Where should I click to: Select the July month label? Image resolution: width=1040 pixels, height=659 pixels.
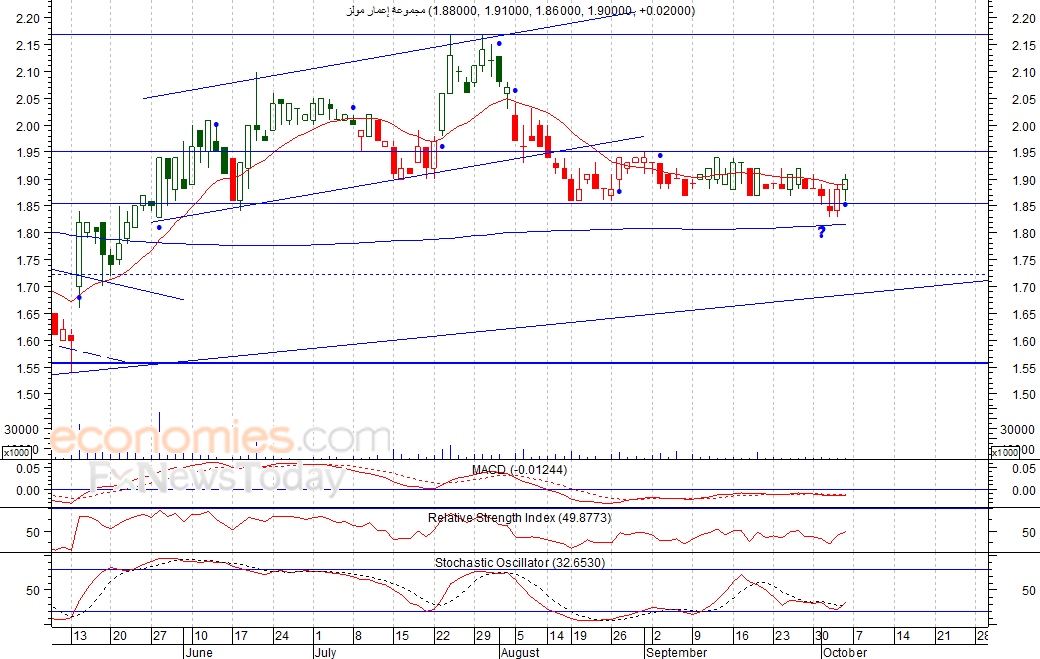(x=325, y=652)
